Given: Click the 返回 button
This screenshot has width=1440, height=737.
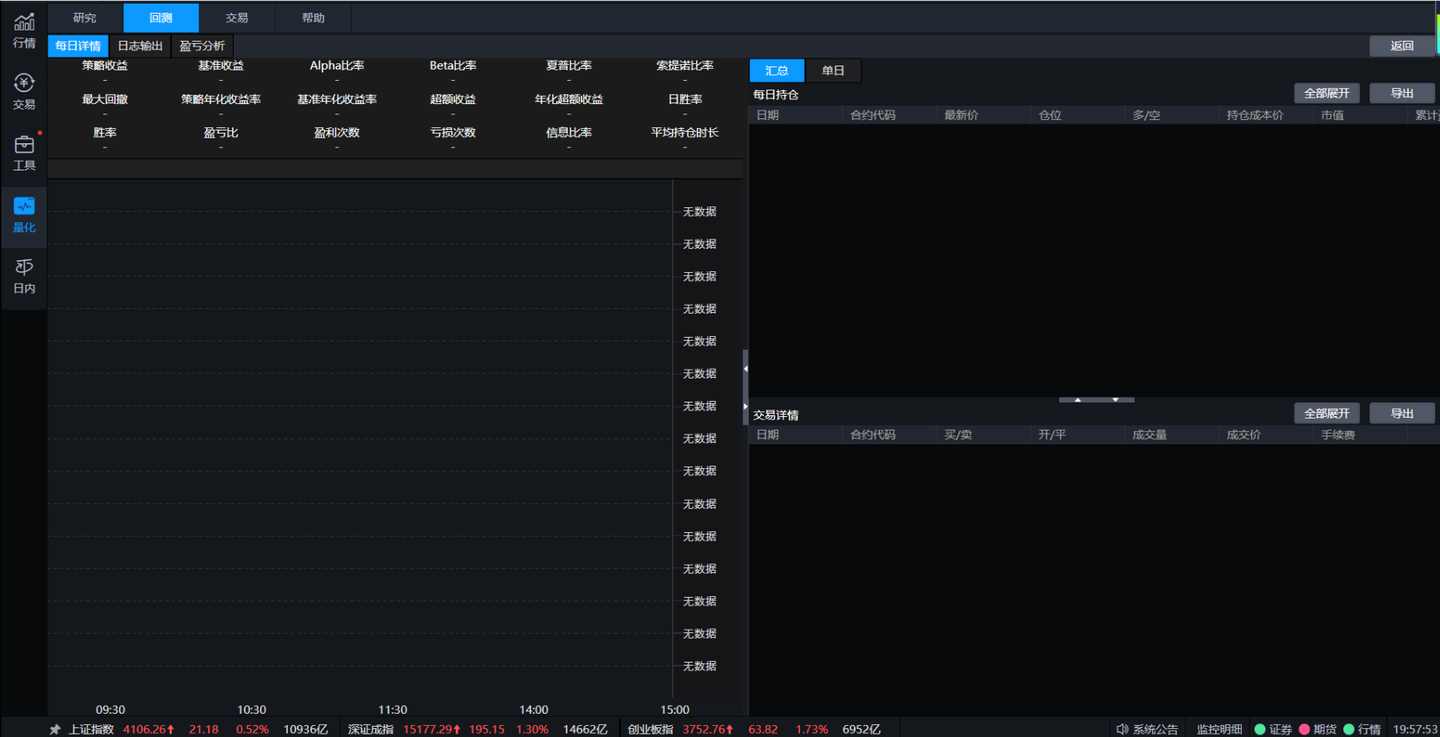Looking at the screenshot, I should coord(1402,46).
